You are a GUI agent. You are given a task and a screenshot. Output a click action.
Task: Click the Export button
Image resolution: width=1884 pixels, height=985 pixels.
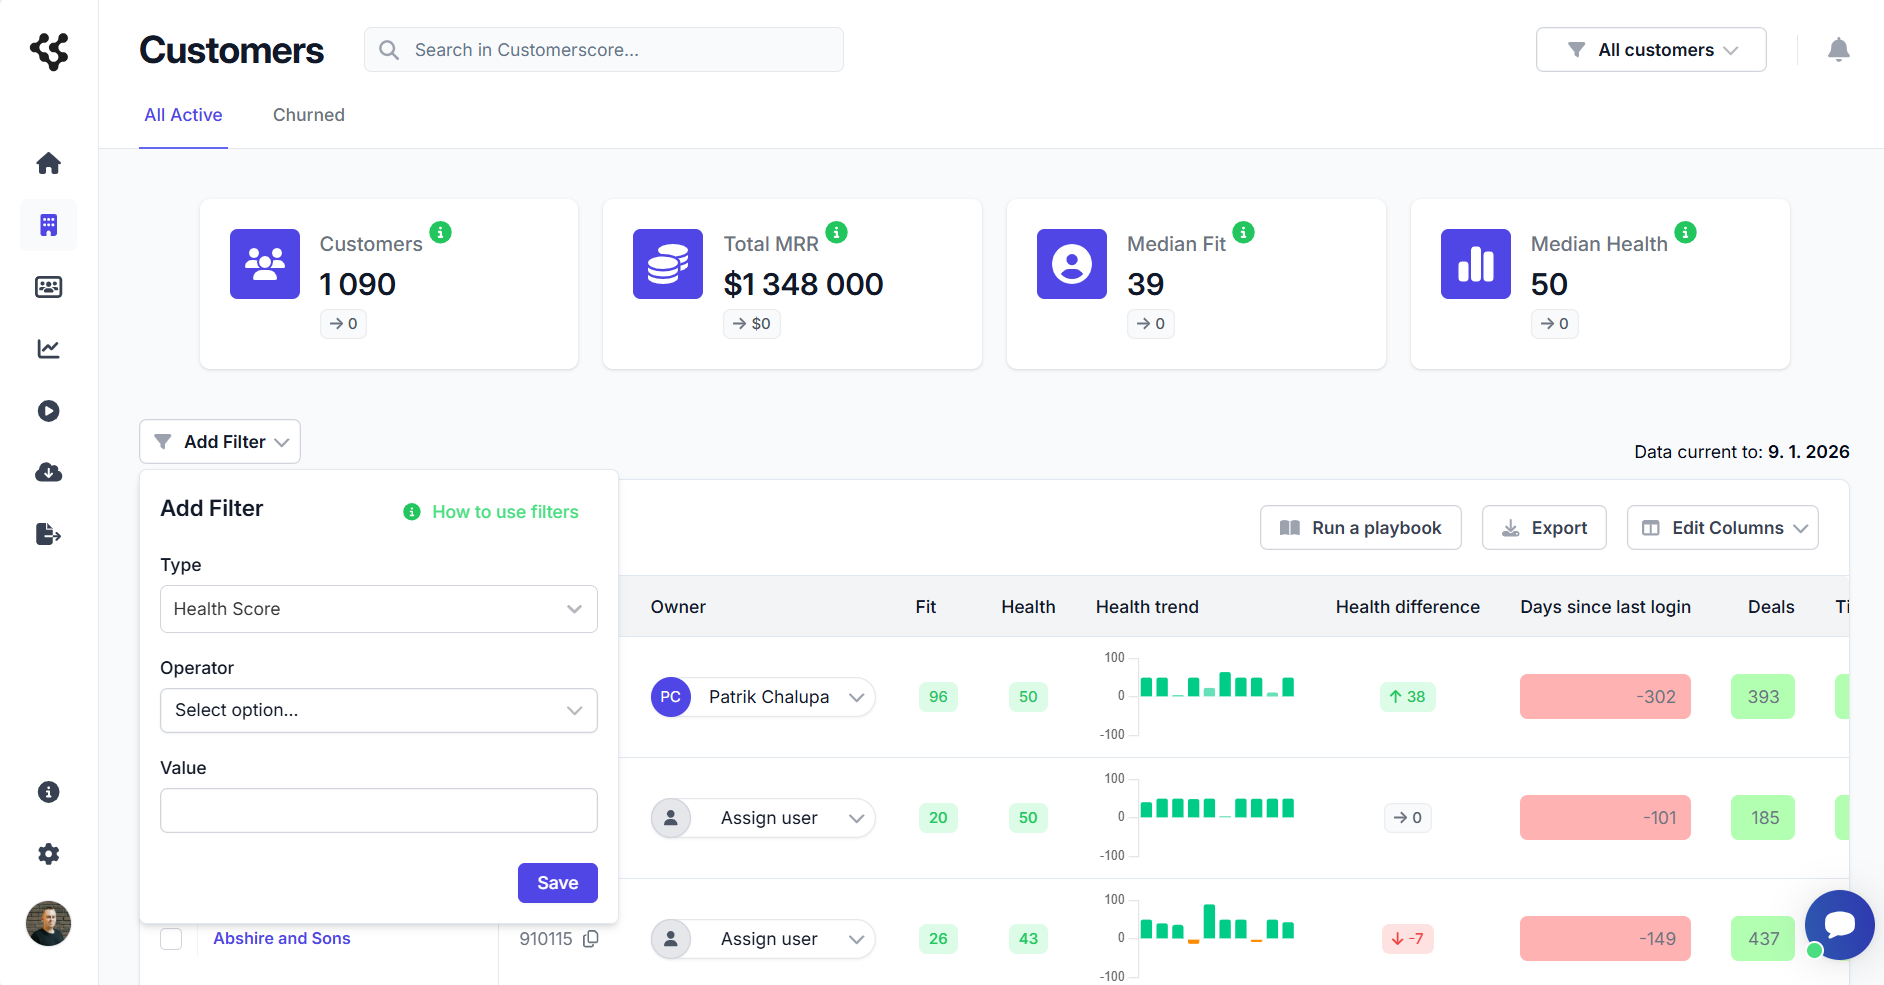click(1544, 528)
